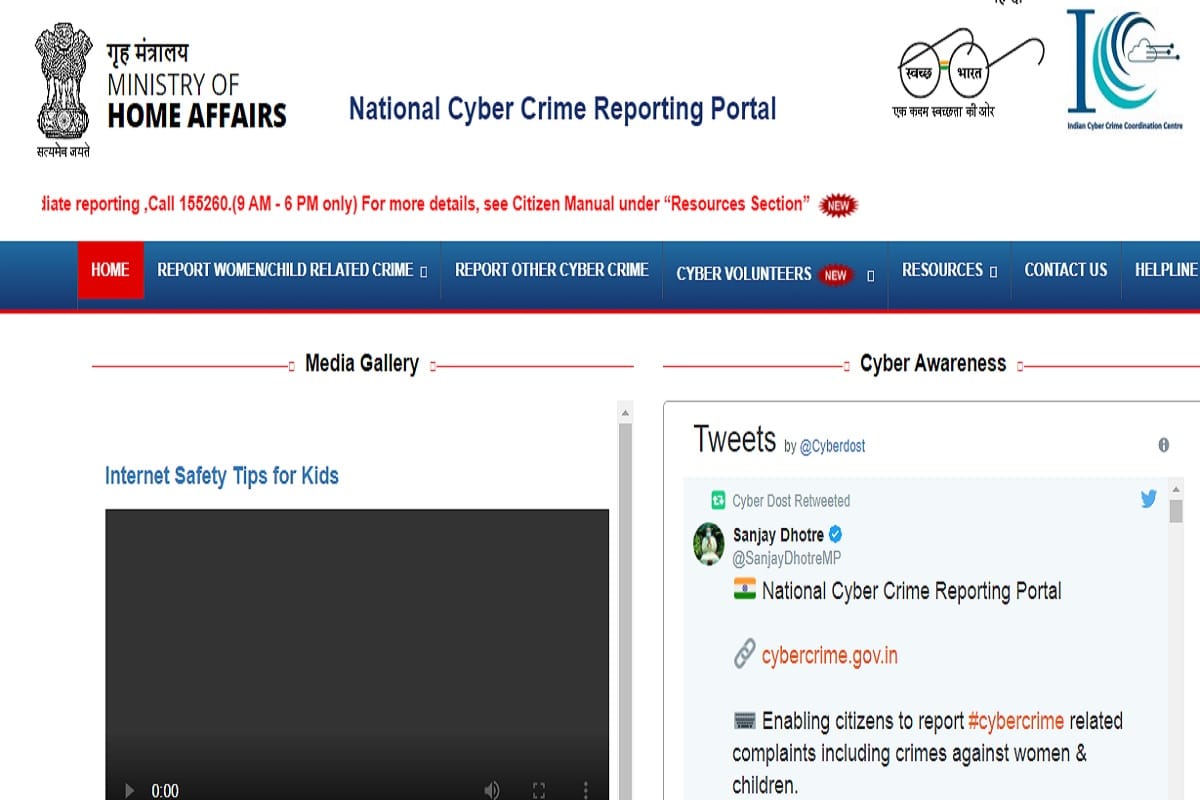Image resolution: width=1200 pixels, height=800 pixels.
Task: Click the Internet Safety Tips for Kids title
Action: click(x=222, y=476)
